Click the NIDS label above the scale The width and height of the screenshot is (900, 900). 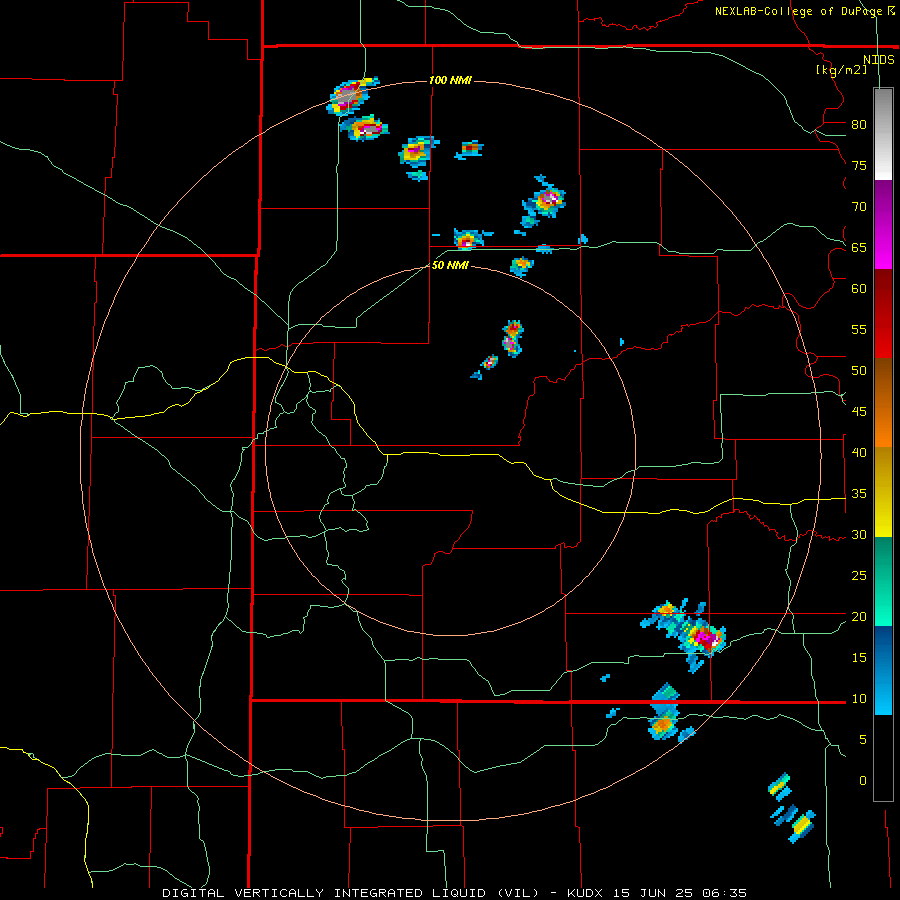pyautogui.click(x=879, y=60)
